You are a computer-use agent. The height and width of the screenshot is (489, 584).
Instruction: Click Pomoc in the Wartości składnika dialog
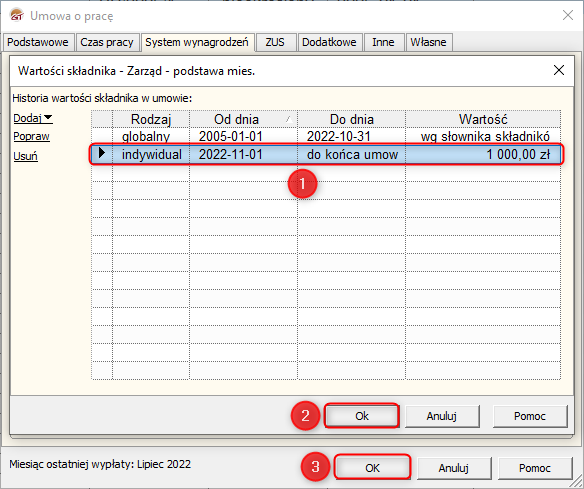530,416
